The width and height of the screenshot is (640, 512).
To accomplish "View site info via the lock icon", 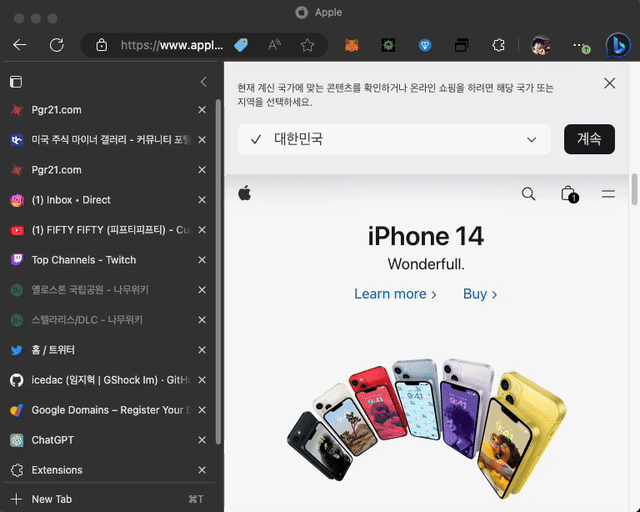I will [102, 45].
